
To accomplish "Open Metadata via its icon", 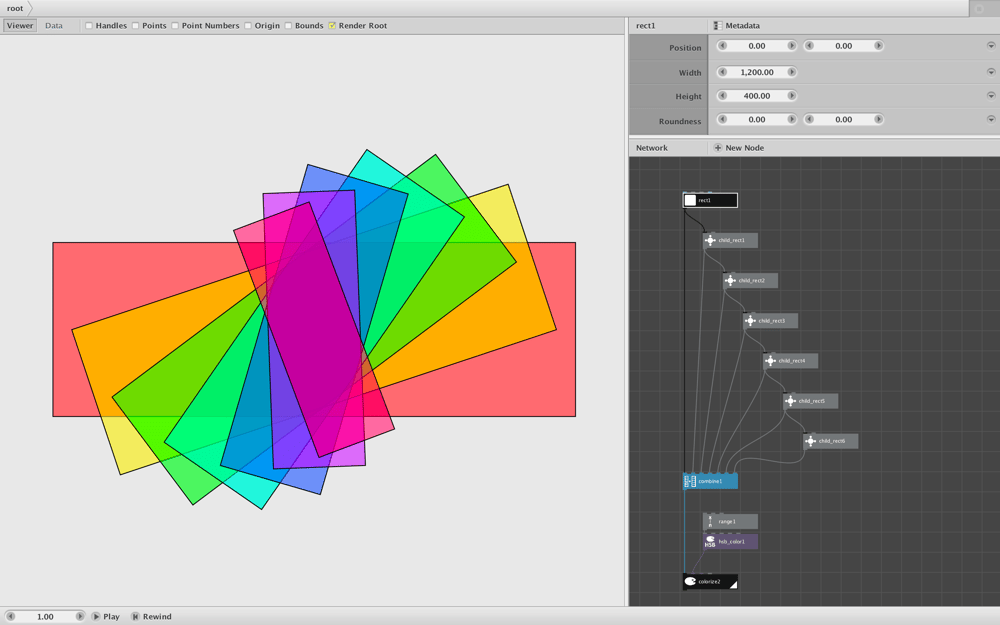I will point(717,26).
